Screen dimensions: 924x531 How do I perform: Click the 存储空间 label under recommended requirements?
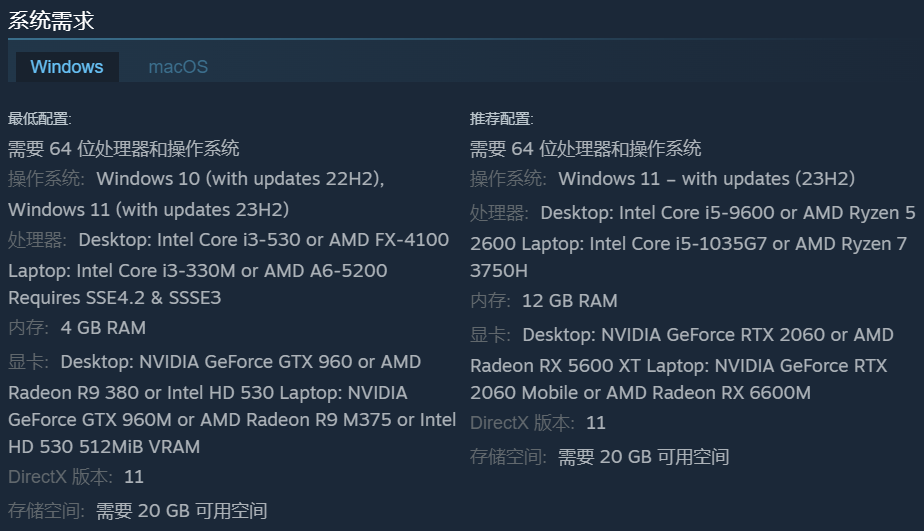click(509, 457)
